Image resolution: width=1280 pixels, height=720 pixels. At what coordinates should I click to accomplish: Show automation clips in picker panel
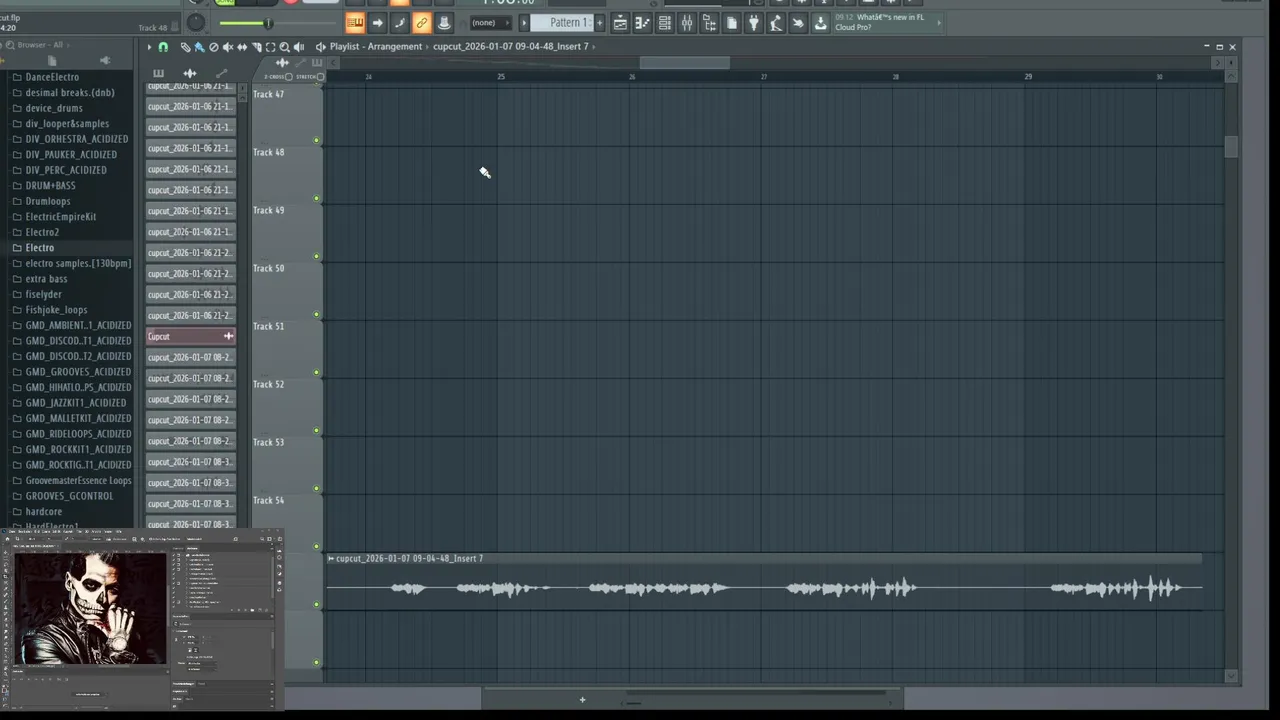click(x=221, y=73)
